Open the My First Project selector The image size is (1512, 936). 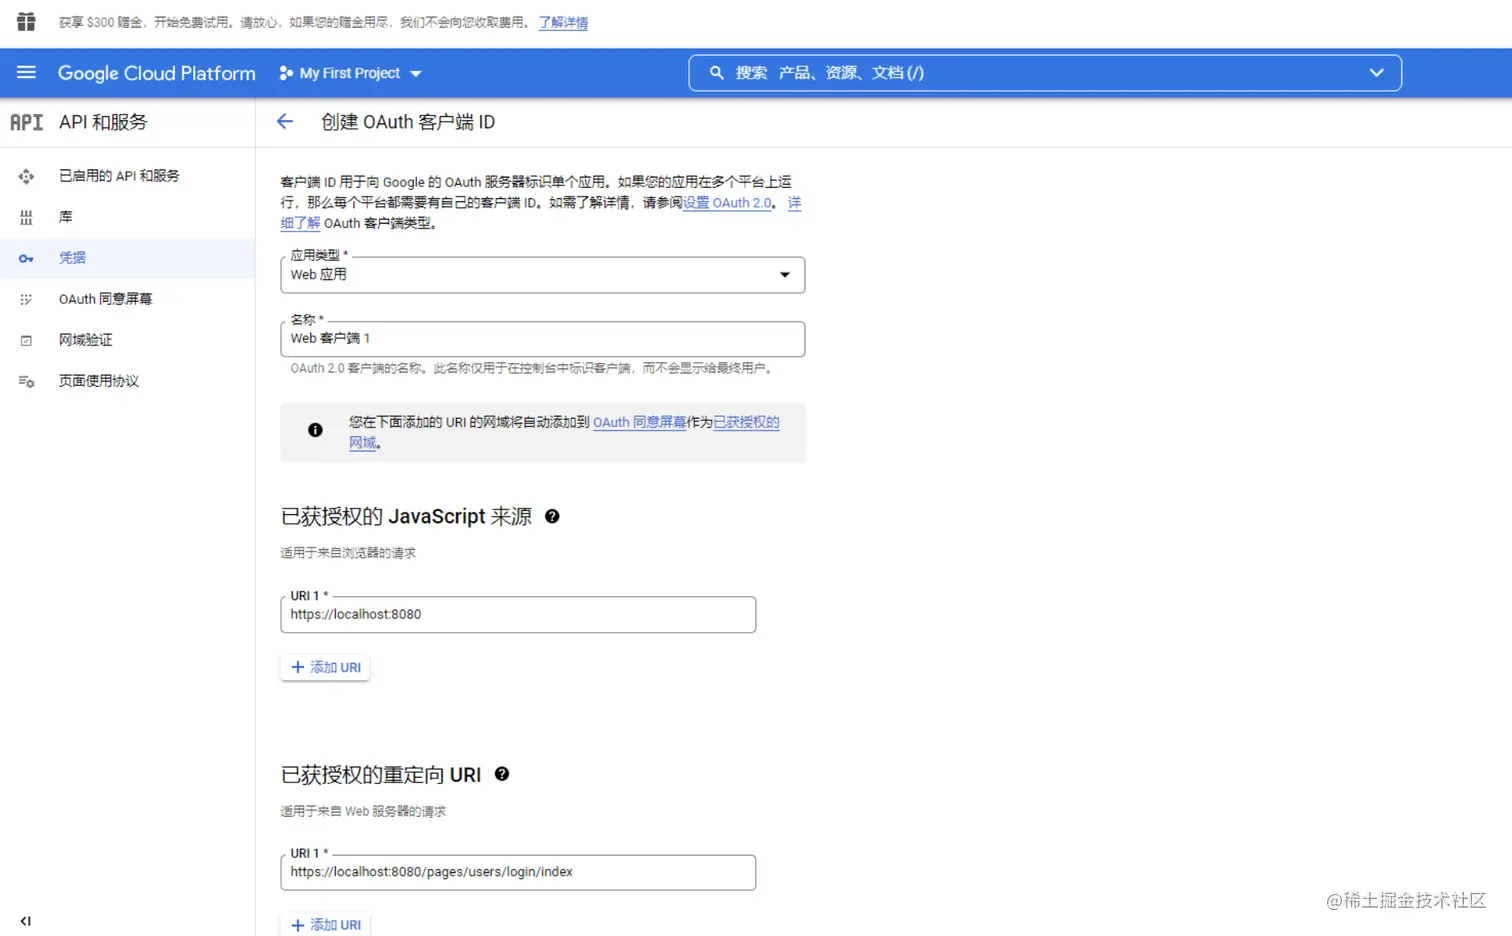click(x=350, y=73)
